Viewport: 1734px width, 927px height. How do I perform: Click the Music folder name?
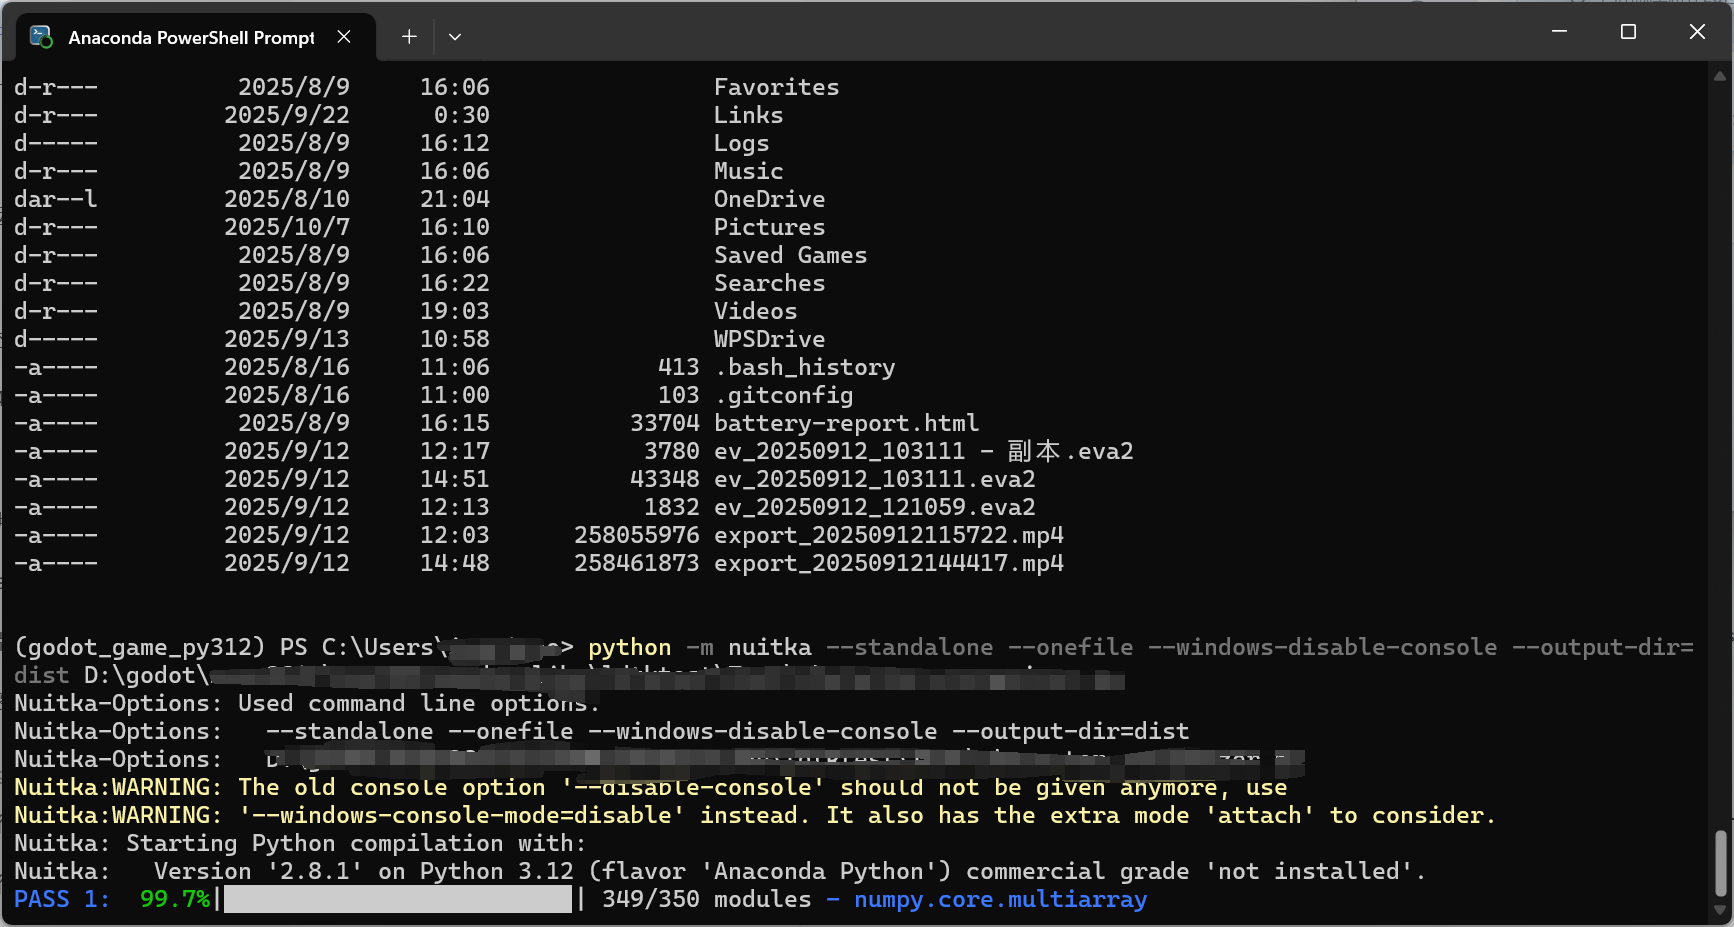(x=748, y=171)
